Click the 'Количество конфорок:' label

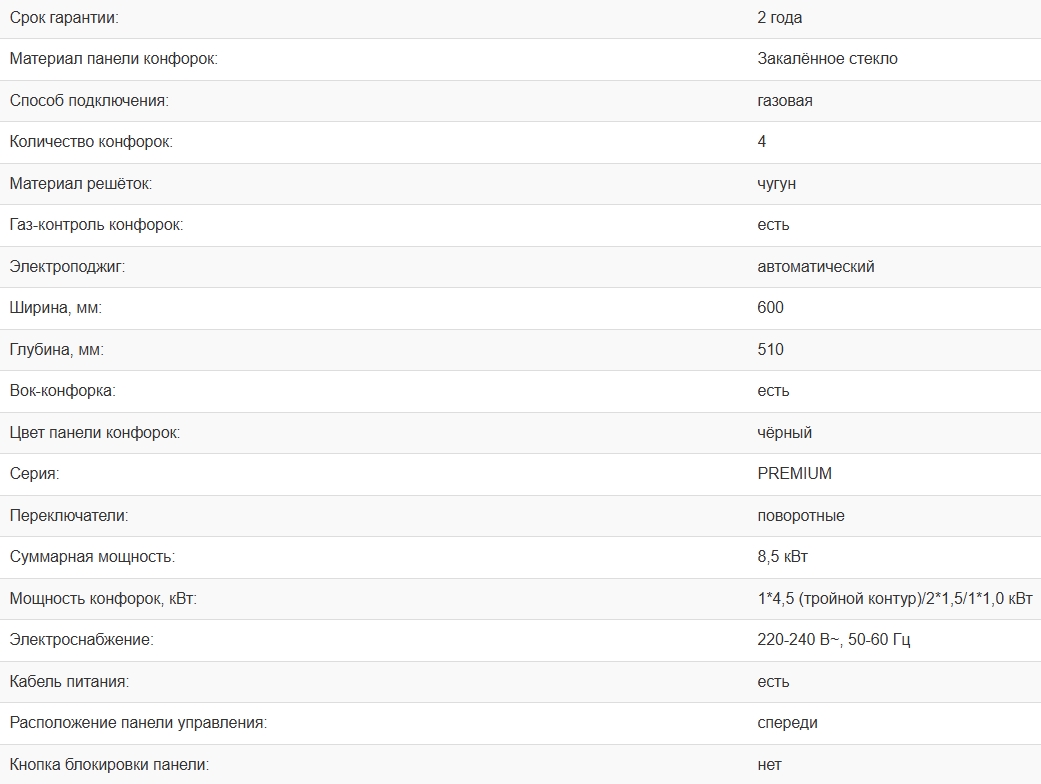[x=91, y=141]
